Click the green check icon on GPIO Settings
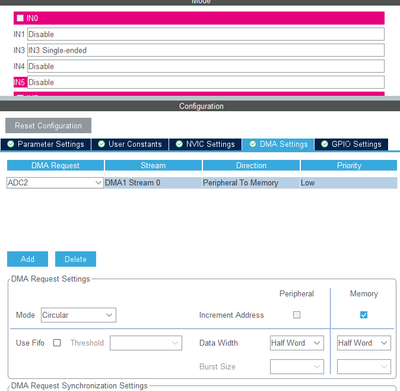The image size is (400, 391). click(x=324, y=144)
